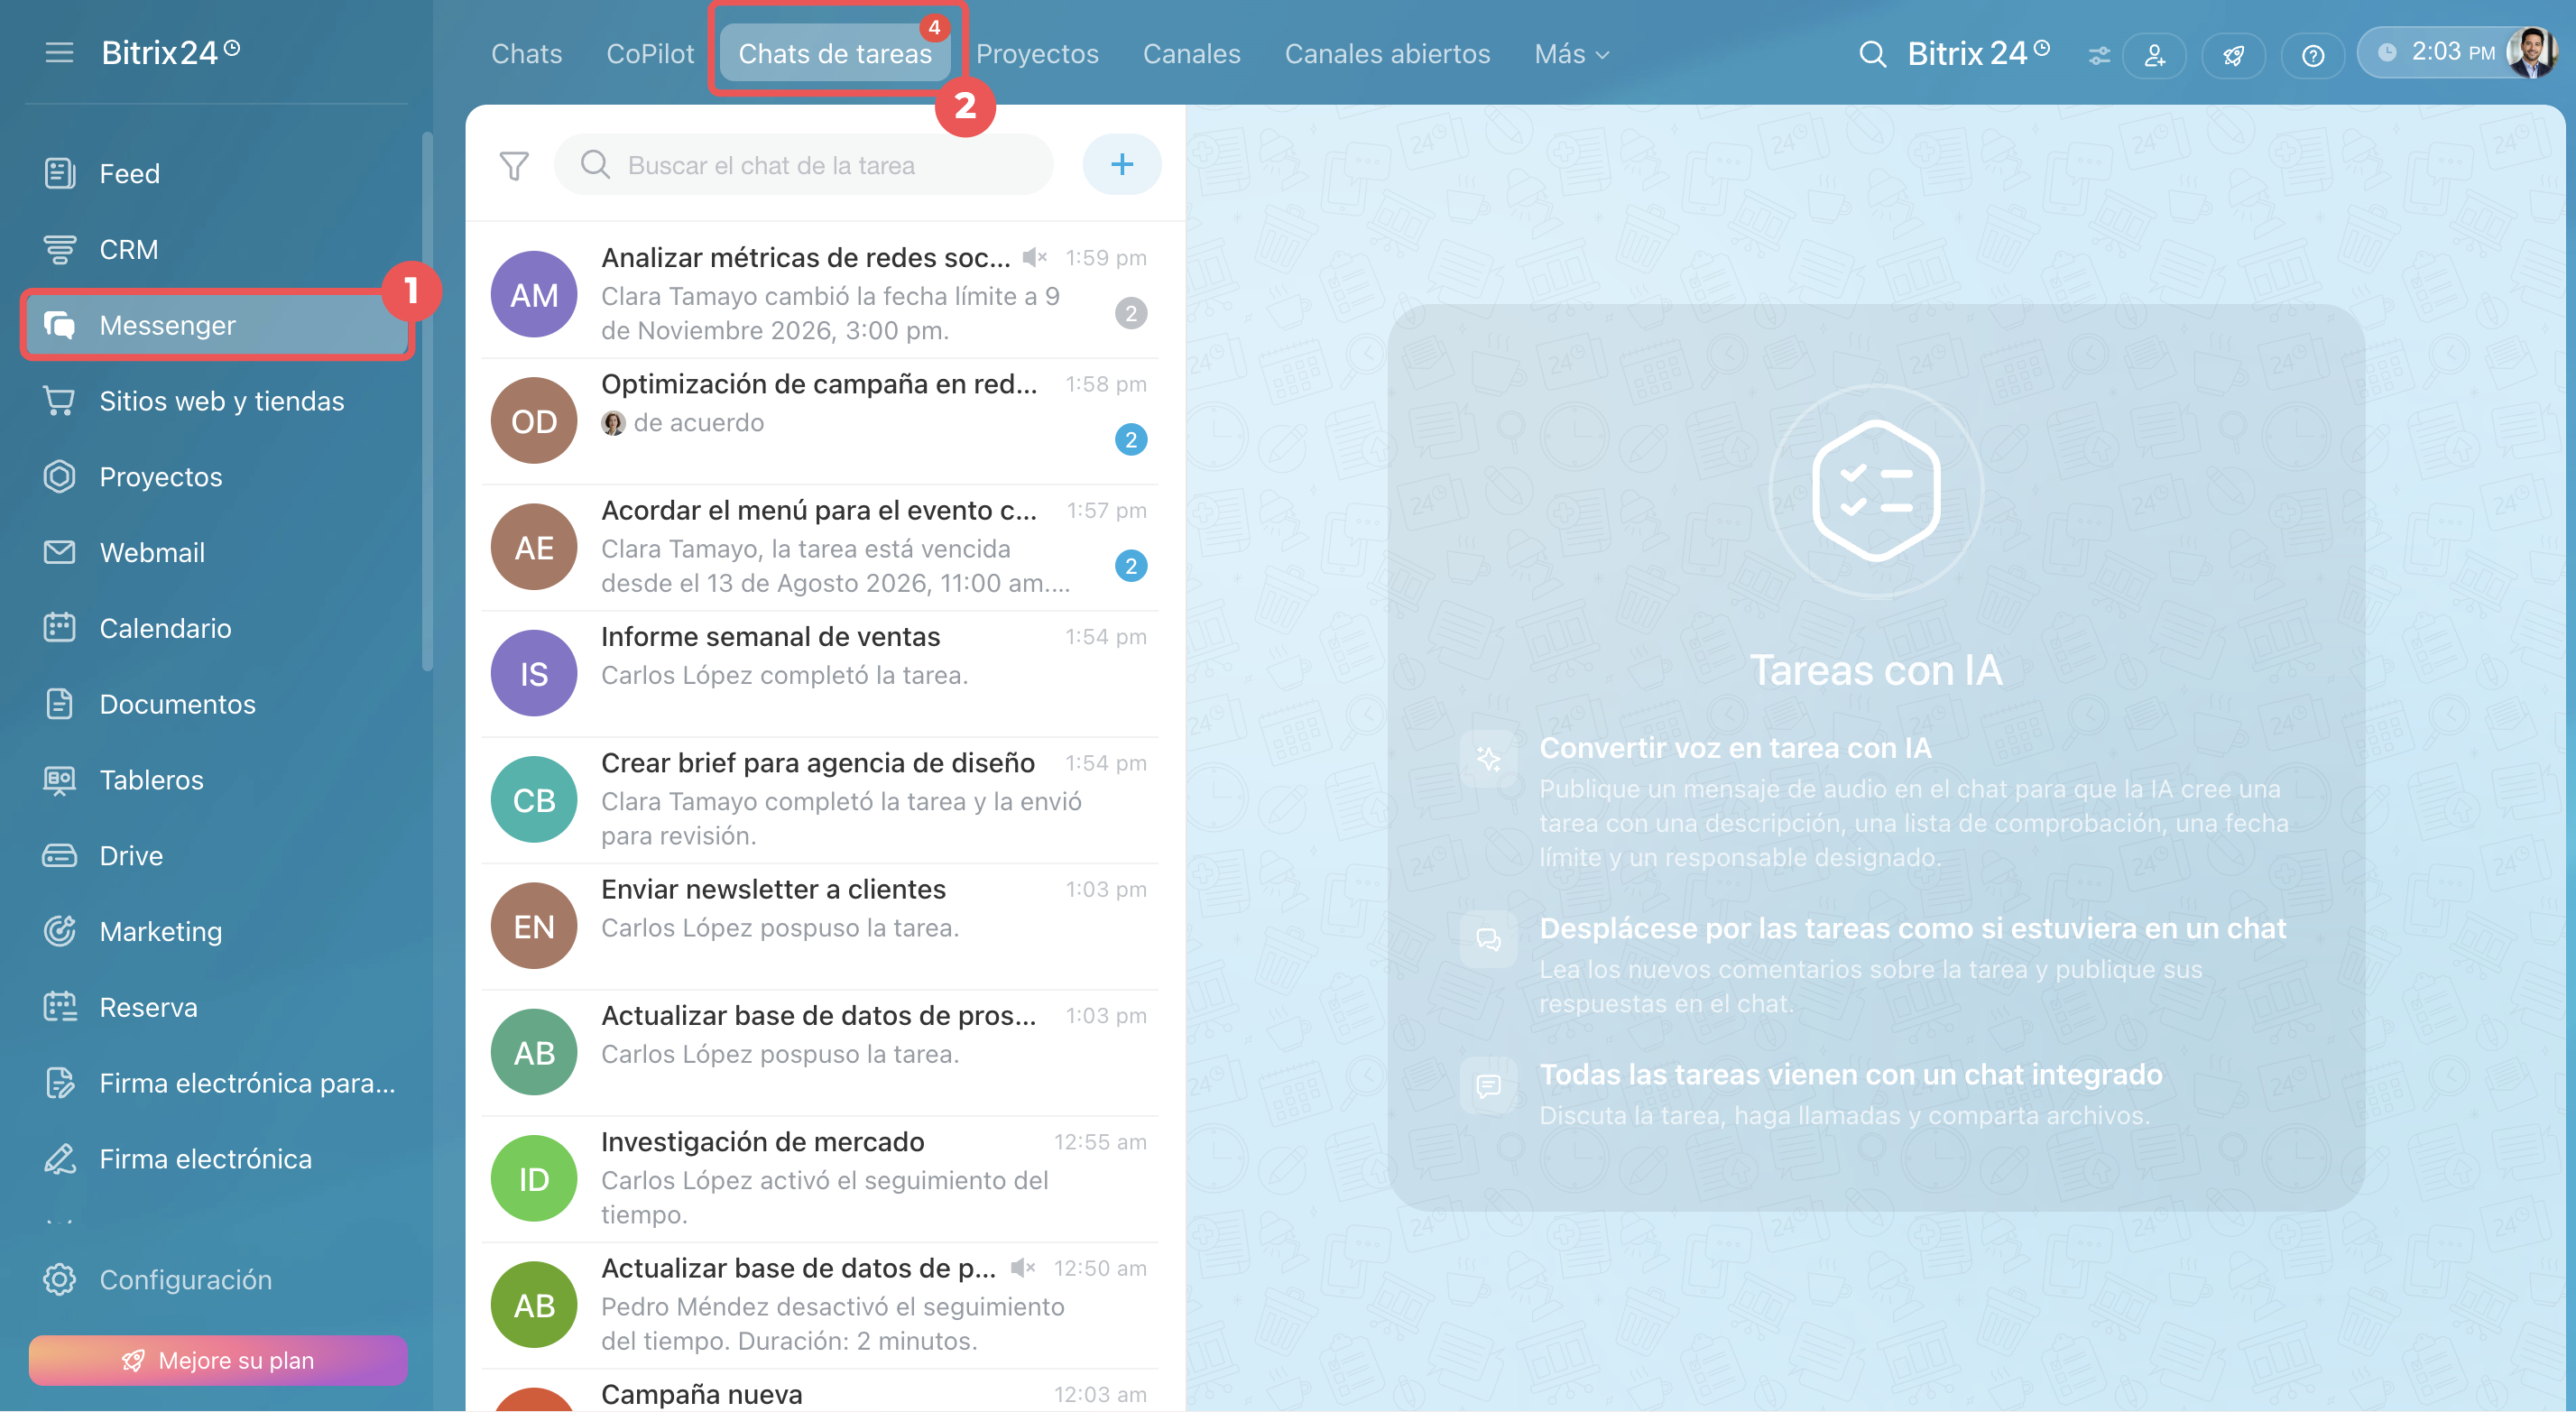Open the Sitios web y tiendas cart icon
The width and height of the screenshot is (2576, 1412).
(x=59, y=401)
